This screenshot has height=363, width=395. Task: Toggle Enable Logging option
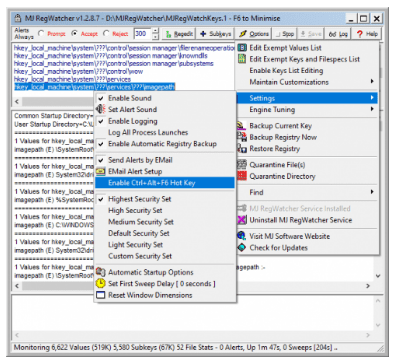tap(165, 121)
